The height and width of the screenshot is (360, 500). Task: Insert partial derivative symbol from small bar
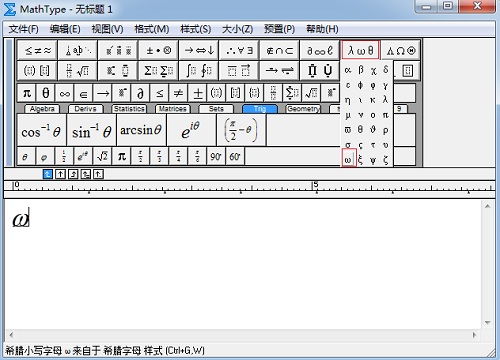[141, 93]
